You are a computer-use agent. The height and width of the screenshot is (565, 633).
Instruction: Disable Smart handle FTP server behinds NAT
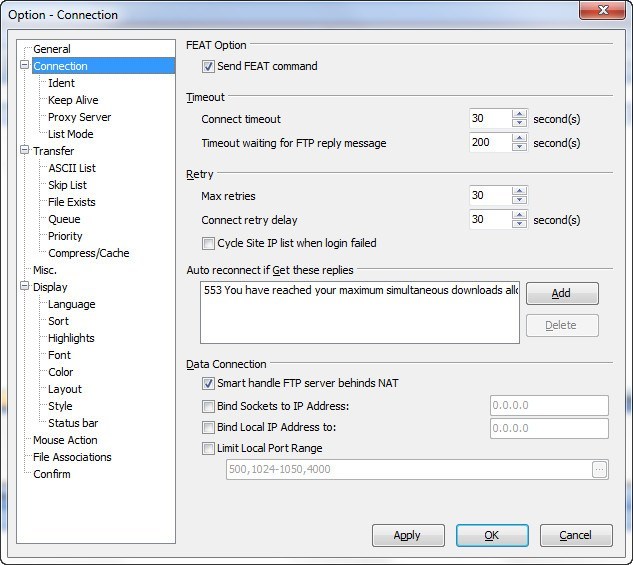(x=208, y=383)
